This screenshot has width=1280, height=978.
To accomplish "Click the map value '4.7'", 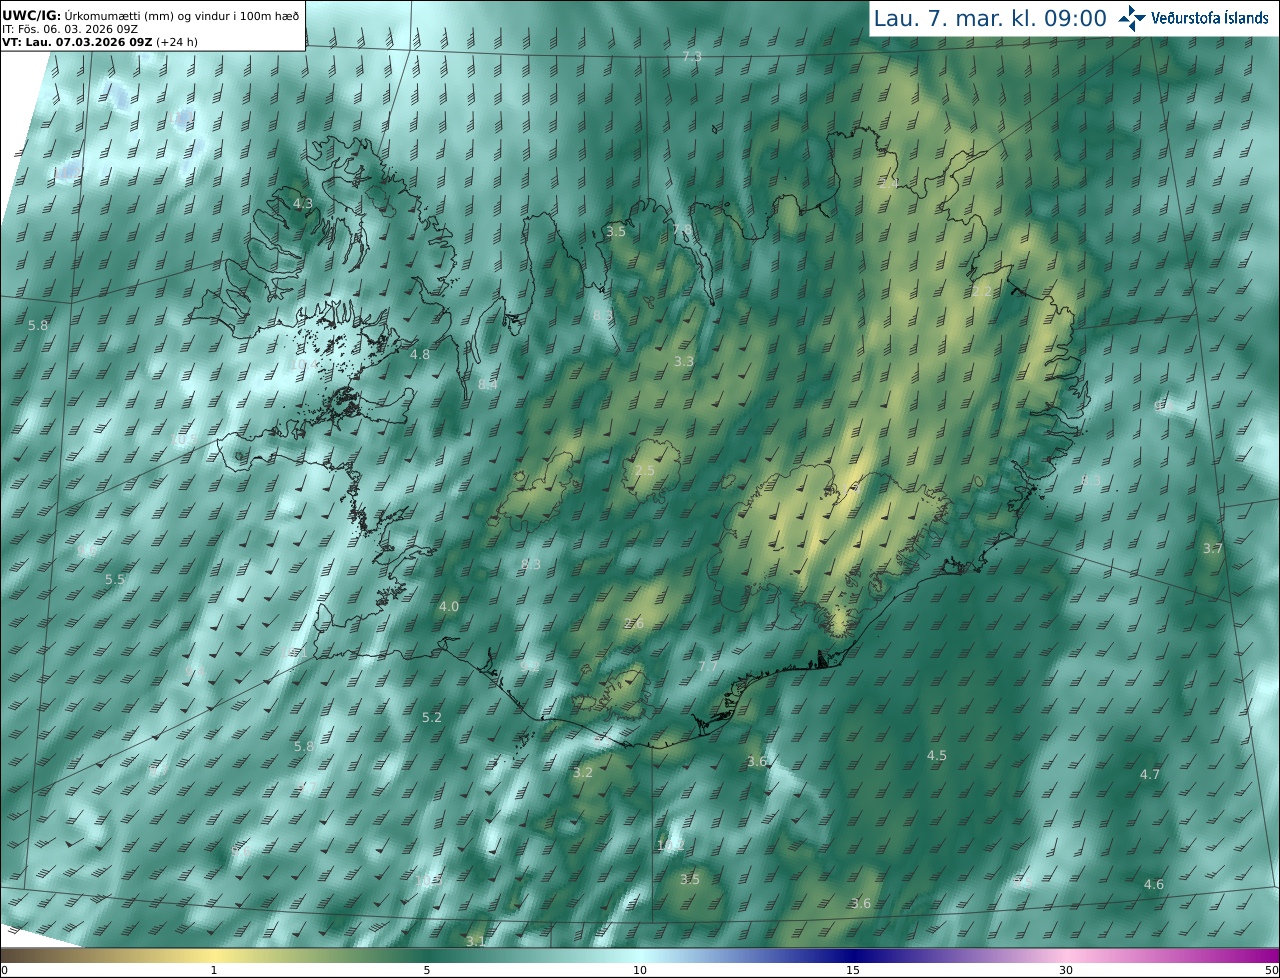I will coord(1150,774).
